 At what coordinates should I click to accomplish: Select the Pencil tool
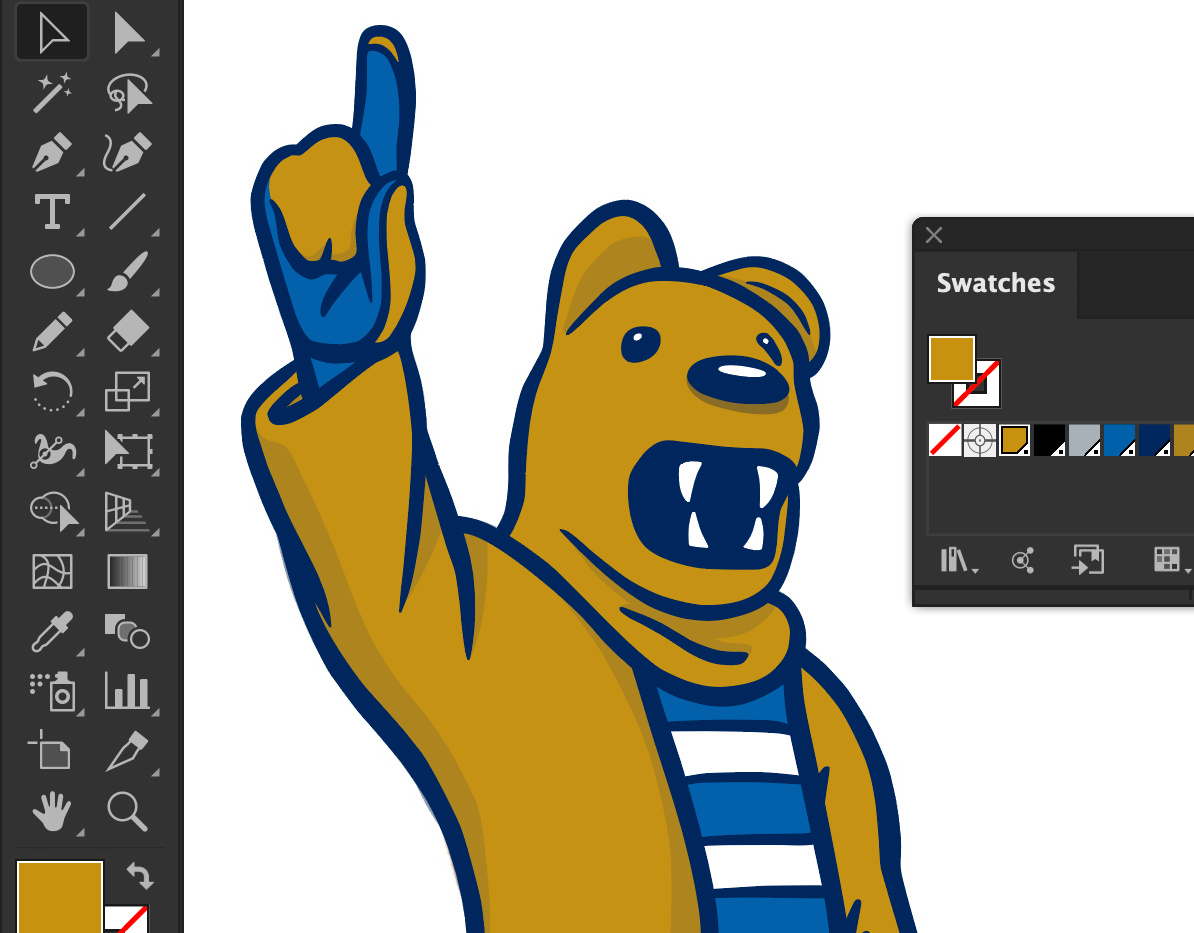tap(52, 331)
